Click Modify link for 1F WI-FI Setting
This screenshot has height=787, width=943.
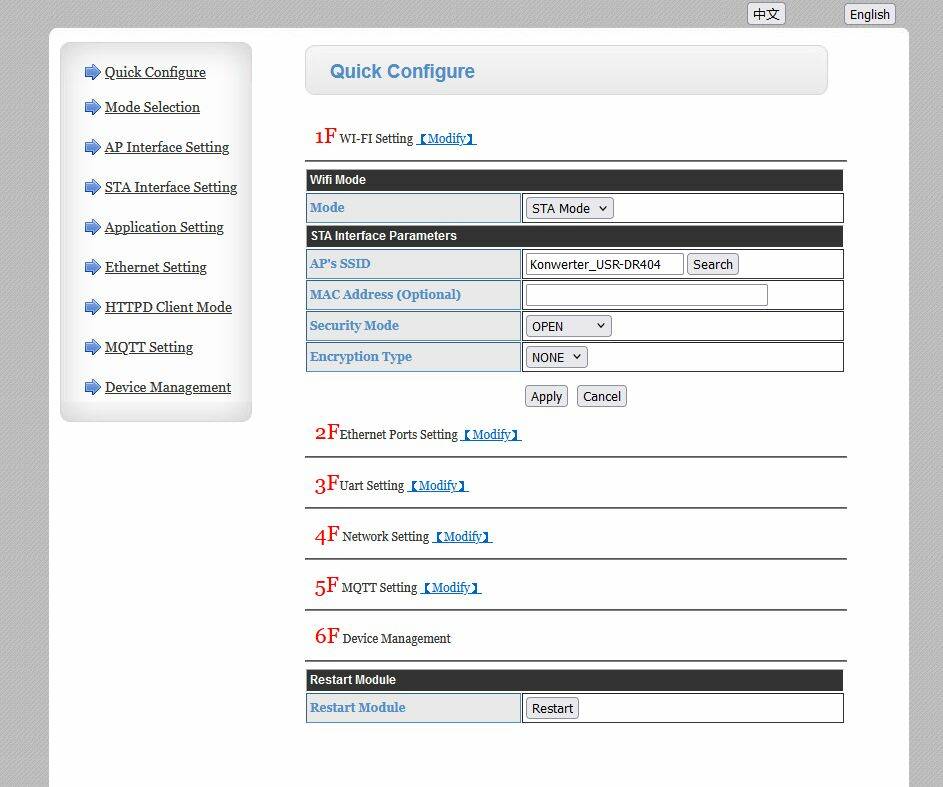[446, 139]
